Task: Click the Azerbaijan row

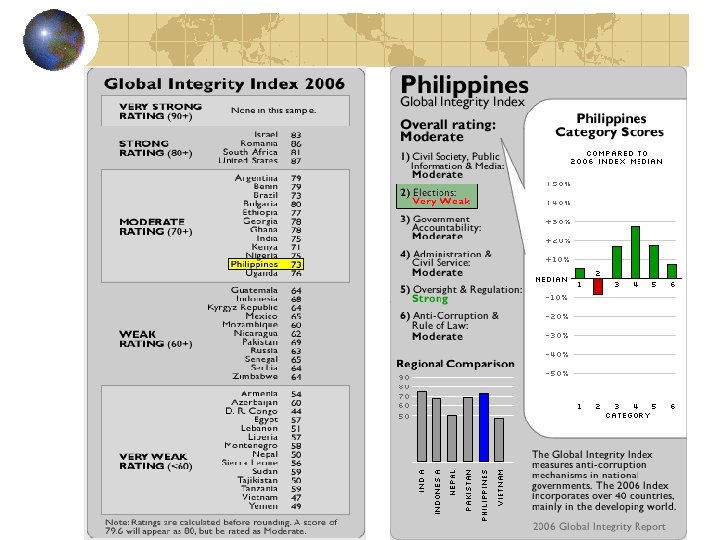Action: point(266,403)
